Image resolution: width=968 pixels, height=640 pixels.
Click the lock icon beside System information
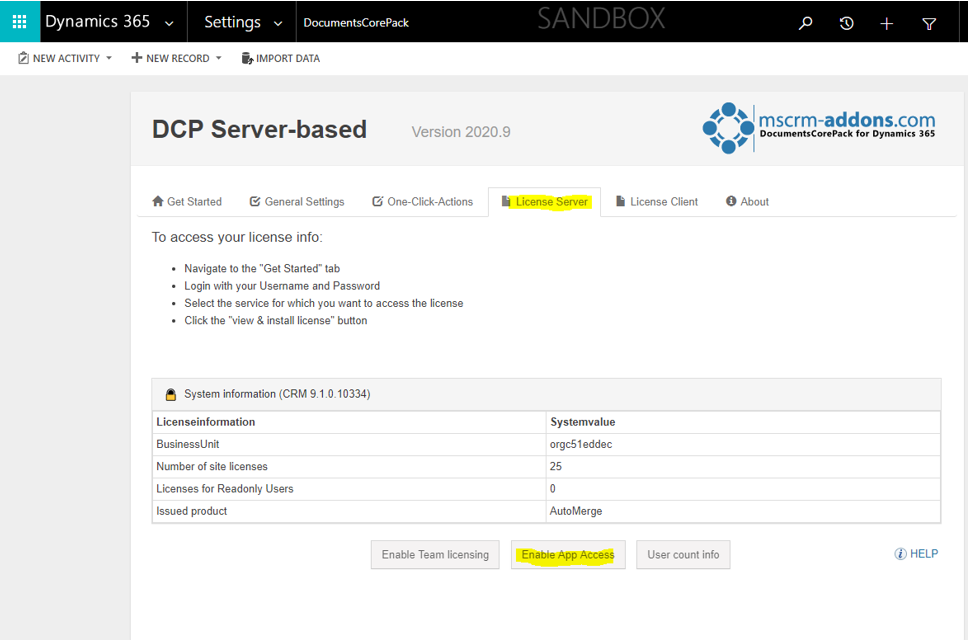[171, 394]
